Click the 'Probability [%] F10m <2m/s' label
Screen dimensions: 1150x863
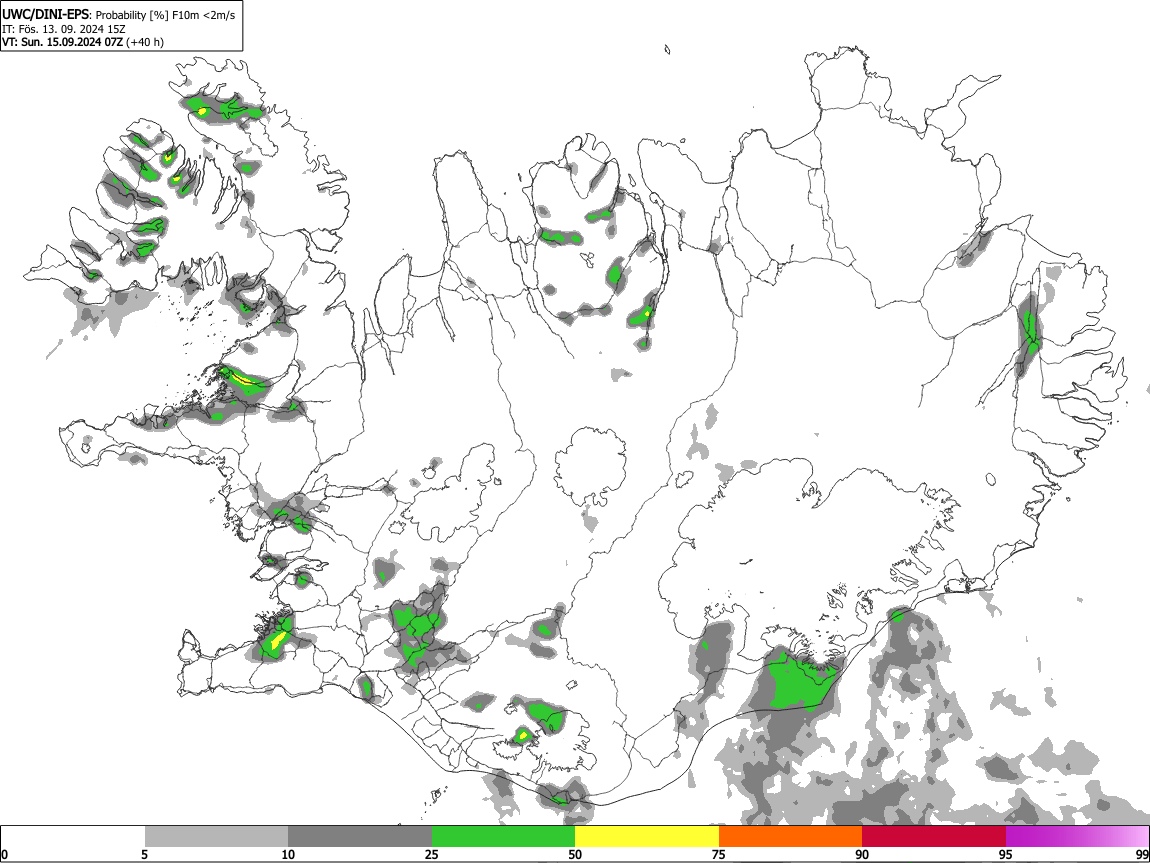coord(166,15)
